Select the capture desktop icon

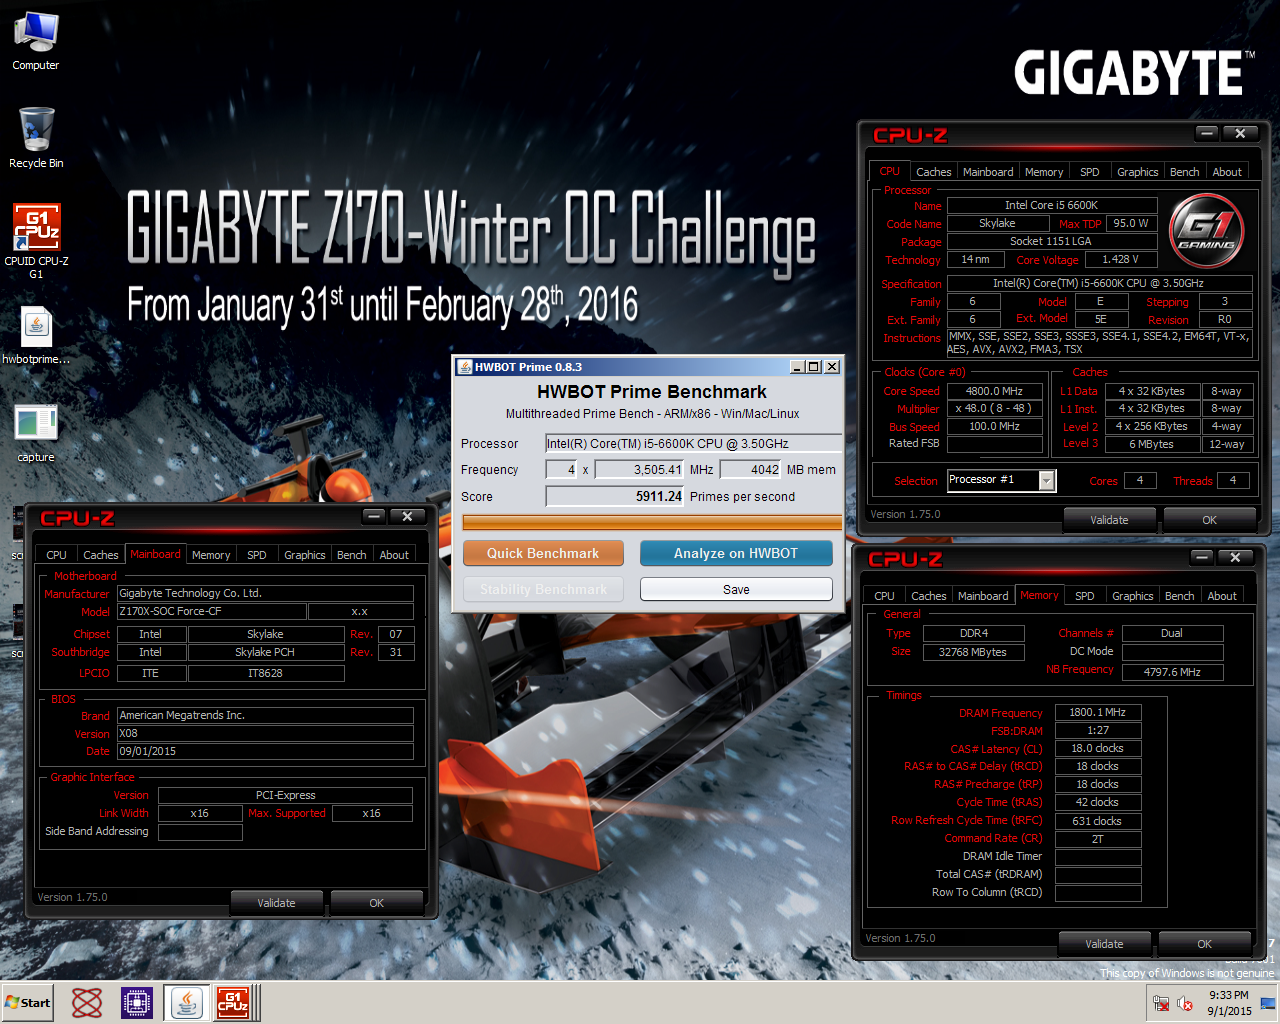point(36,433)
